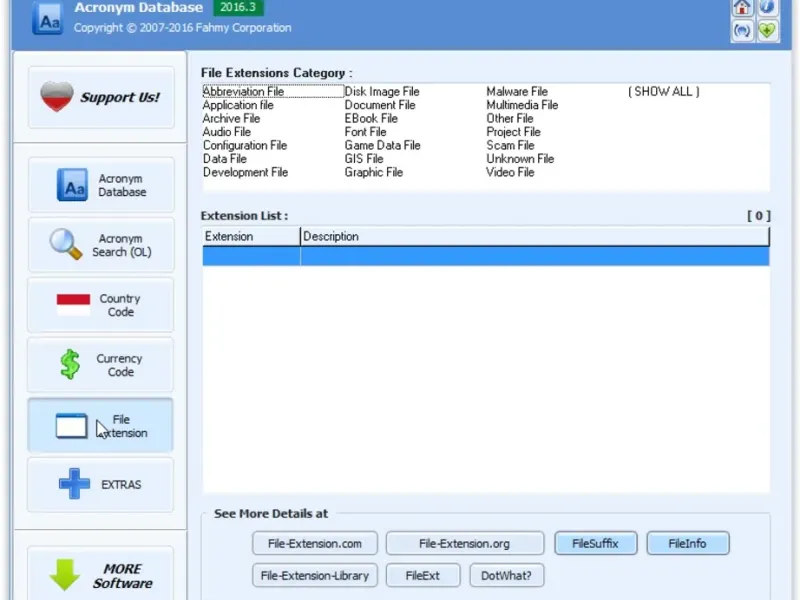The height and width of the screenshot is (600, 800).
Task: Select Audio File category
Action: click(x=227, y=132)
